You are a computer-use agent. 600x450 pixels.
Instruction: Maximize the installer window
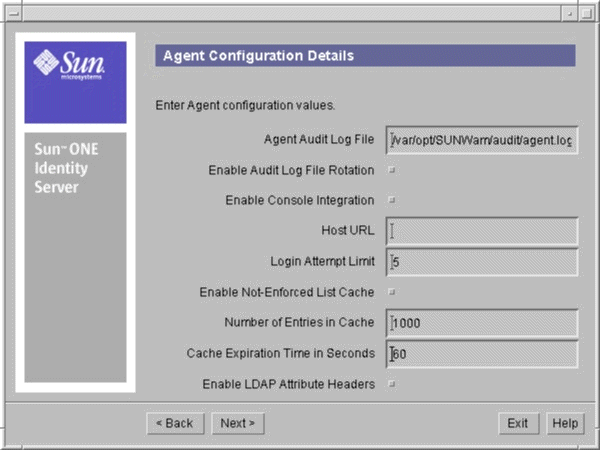click(586, 13)
